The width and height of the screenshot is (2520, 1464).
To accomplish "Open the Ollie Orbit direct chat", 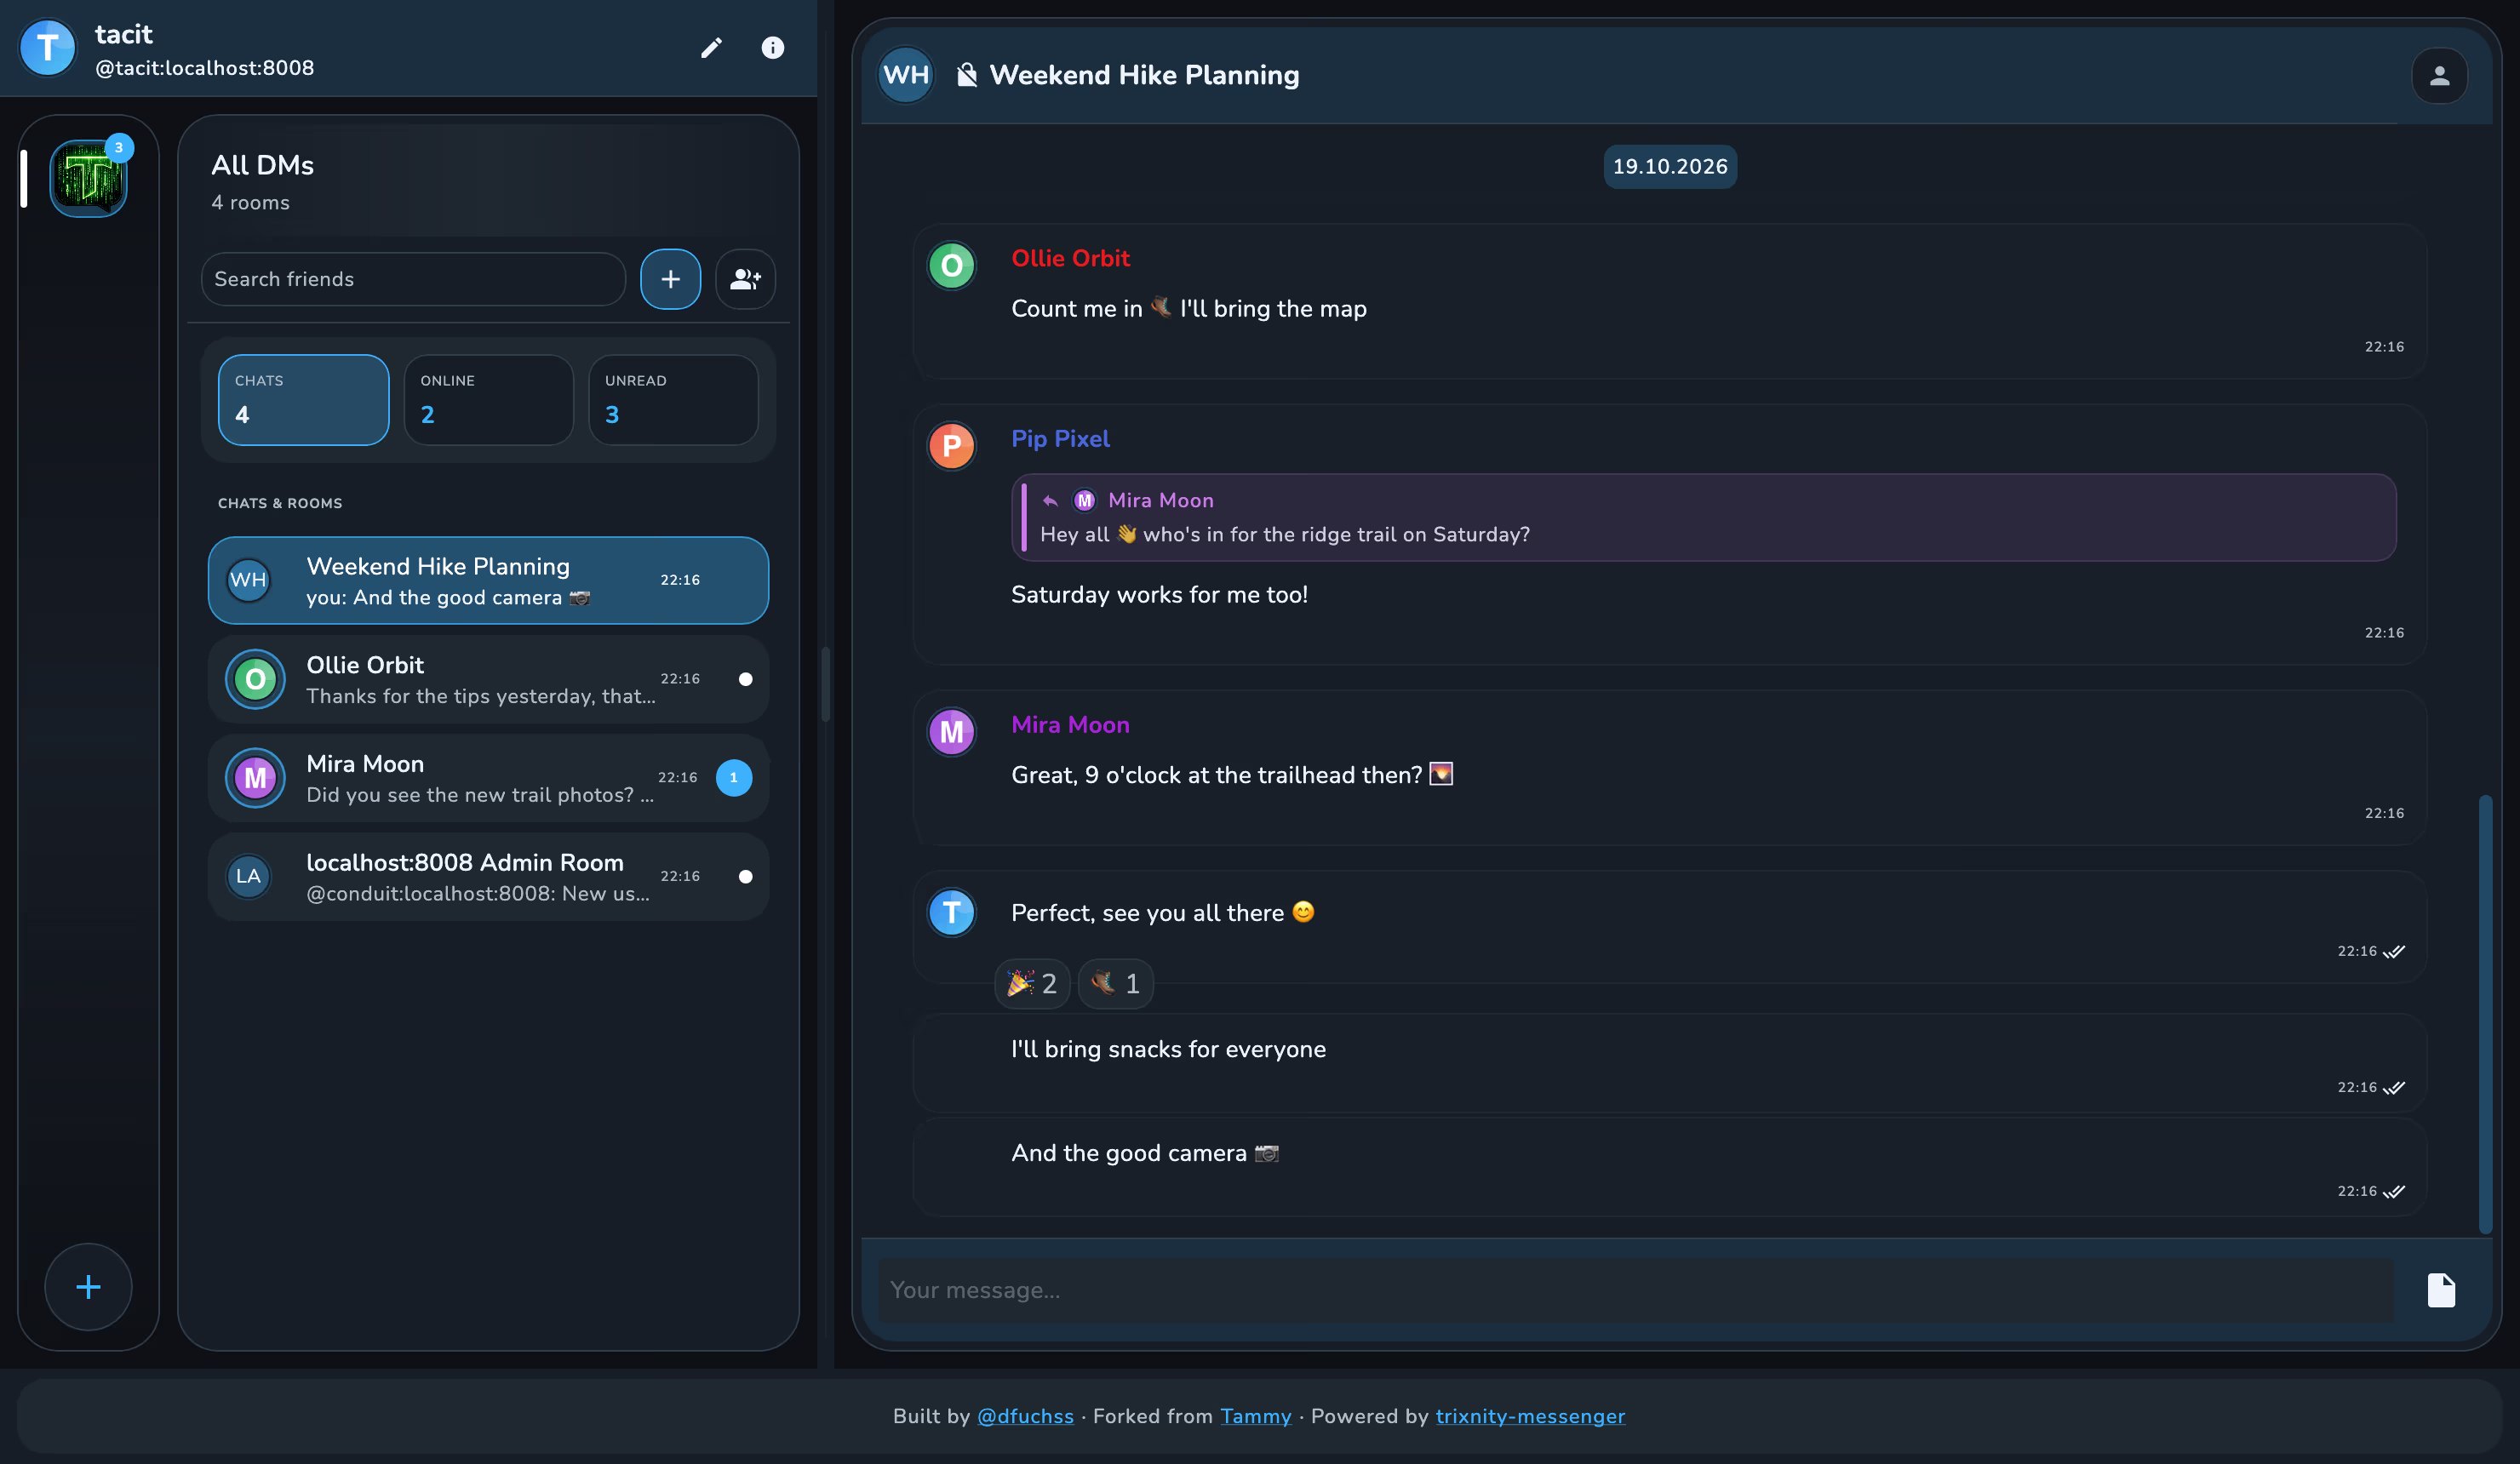I will pyautogui.click(x=488, y=679).
